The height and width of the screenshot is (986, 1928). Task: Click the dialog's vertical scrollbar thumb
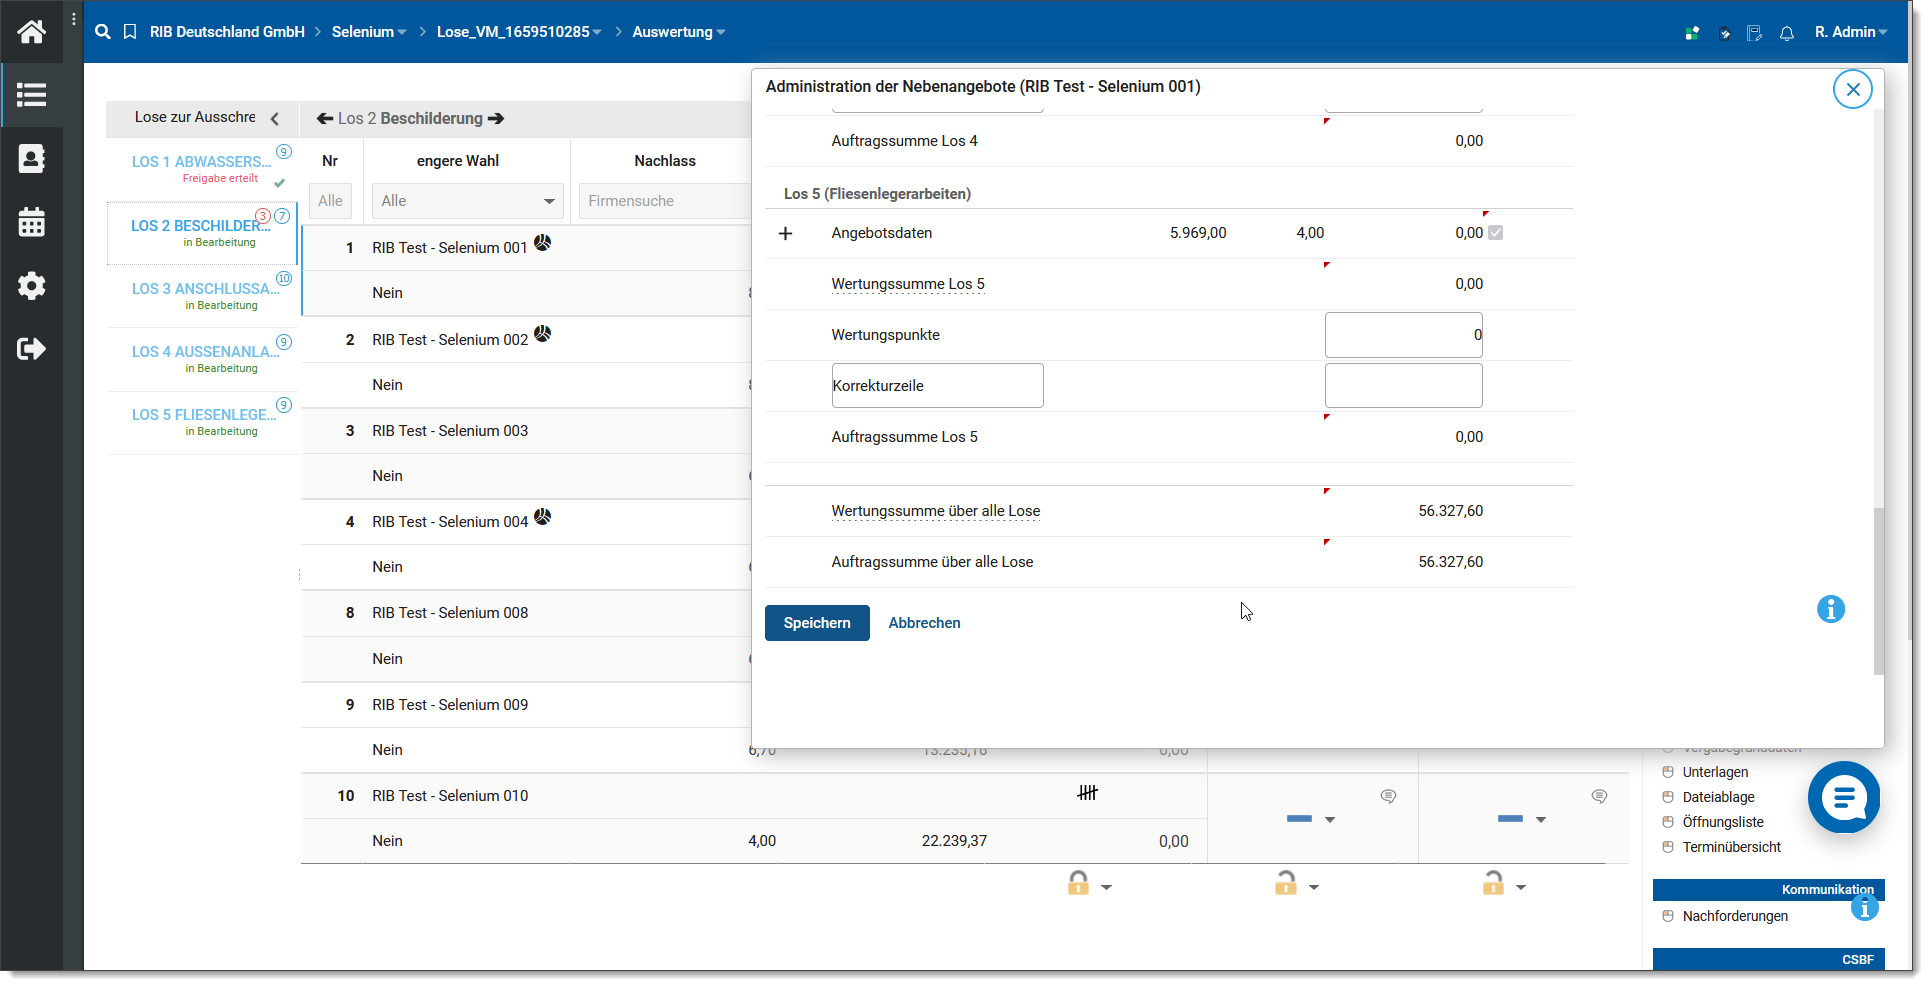tap(1878, 590)
